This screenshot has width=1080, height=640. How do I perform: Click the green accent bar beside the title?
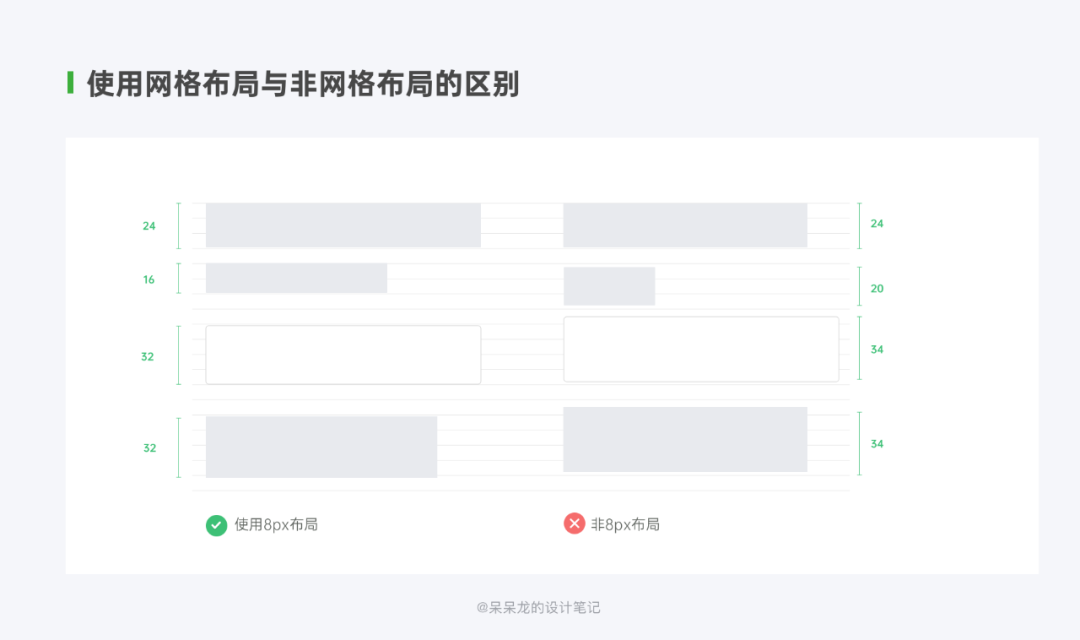pos(70,83)
